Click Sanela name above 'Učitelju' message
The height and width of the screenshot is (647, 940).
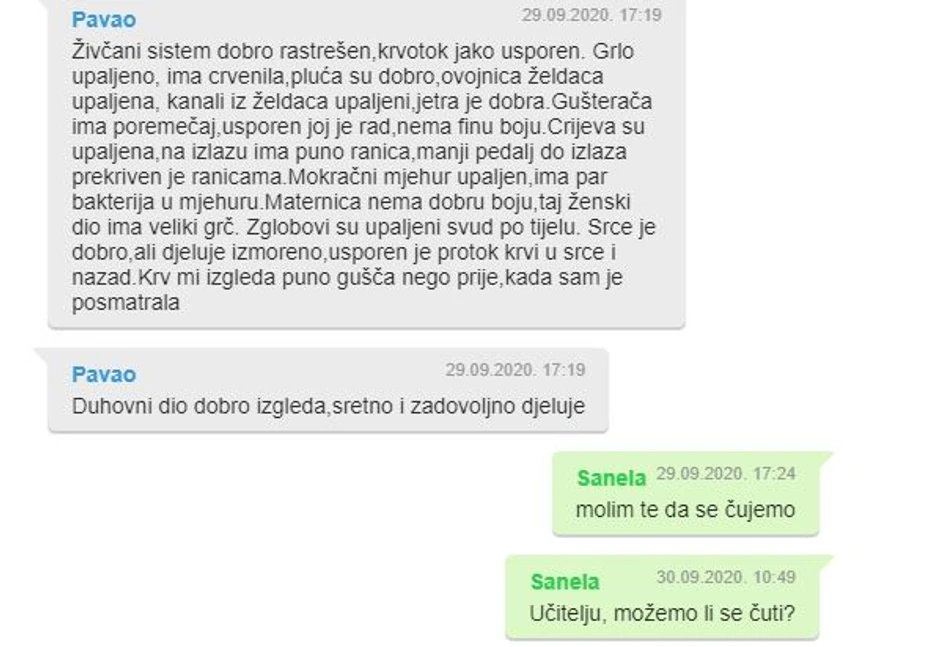point(565,582)
